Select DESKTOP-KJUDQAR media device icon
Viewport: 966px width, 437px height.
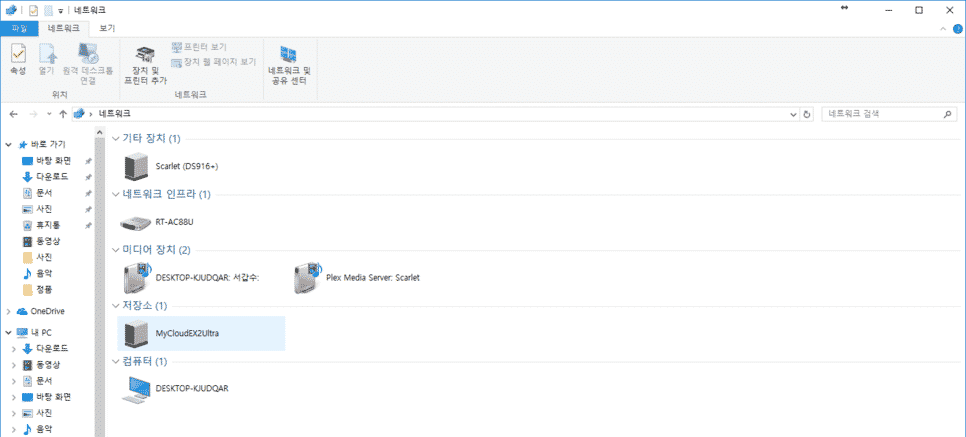(137, 277)
